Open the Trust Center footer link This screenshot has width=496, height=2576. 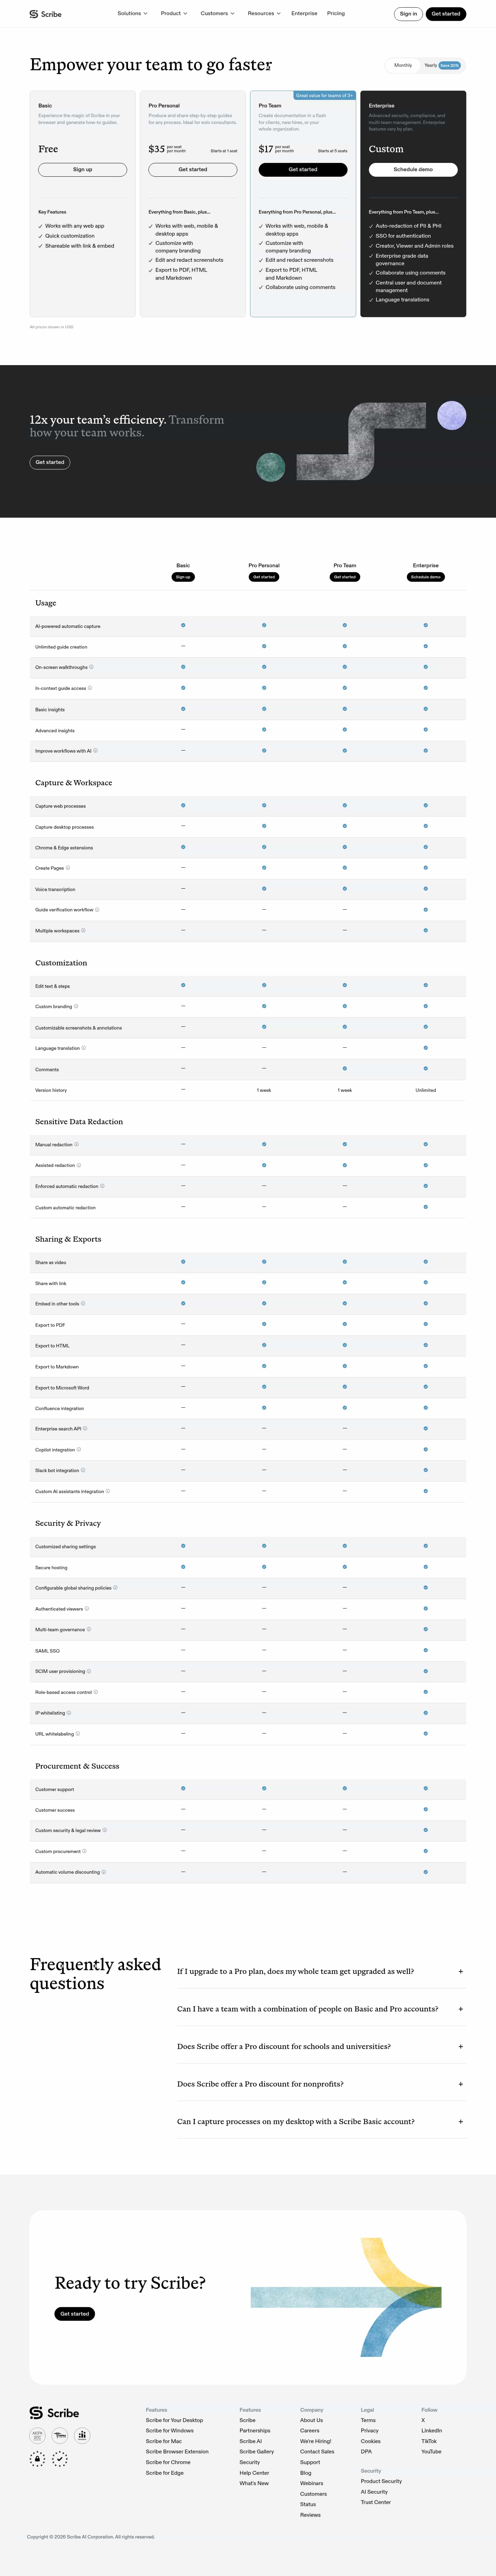[x=376, y=2502]
